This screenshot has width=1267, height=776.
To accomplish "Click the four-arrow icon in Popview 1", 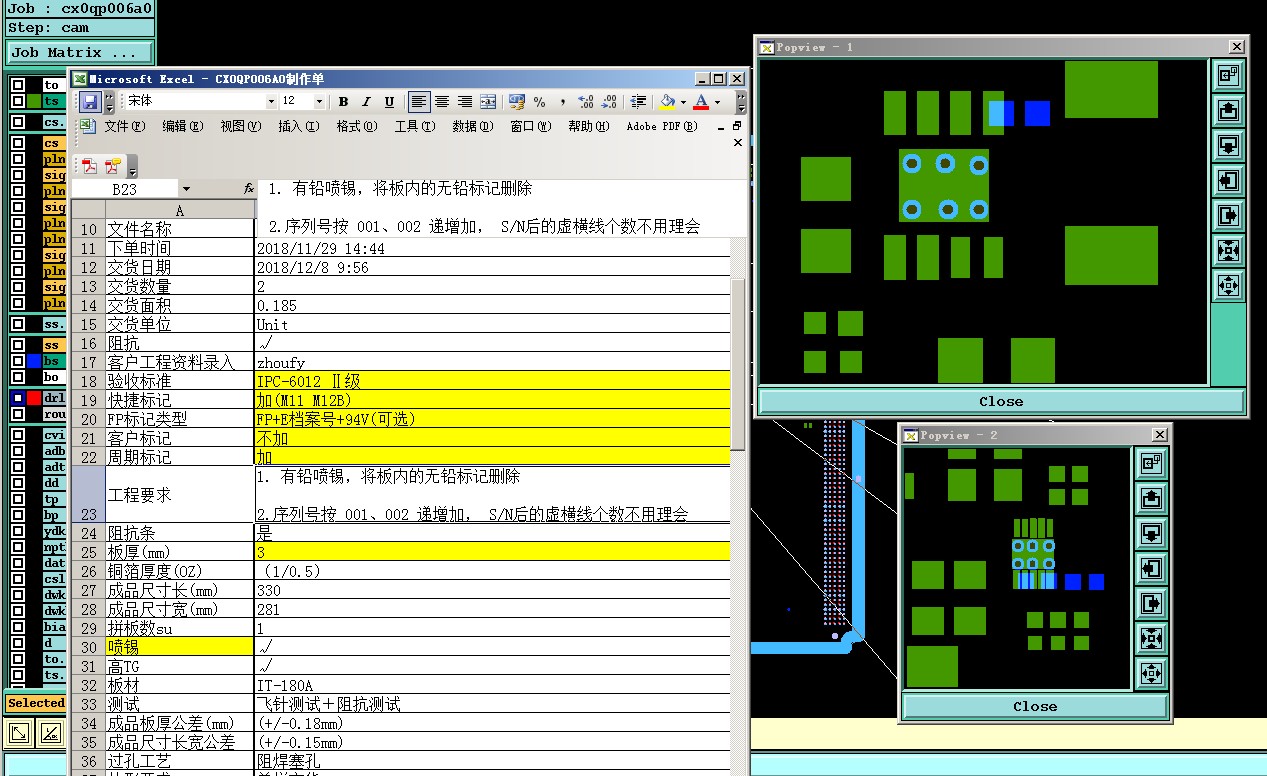I will [x=1229, y=285].
